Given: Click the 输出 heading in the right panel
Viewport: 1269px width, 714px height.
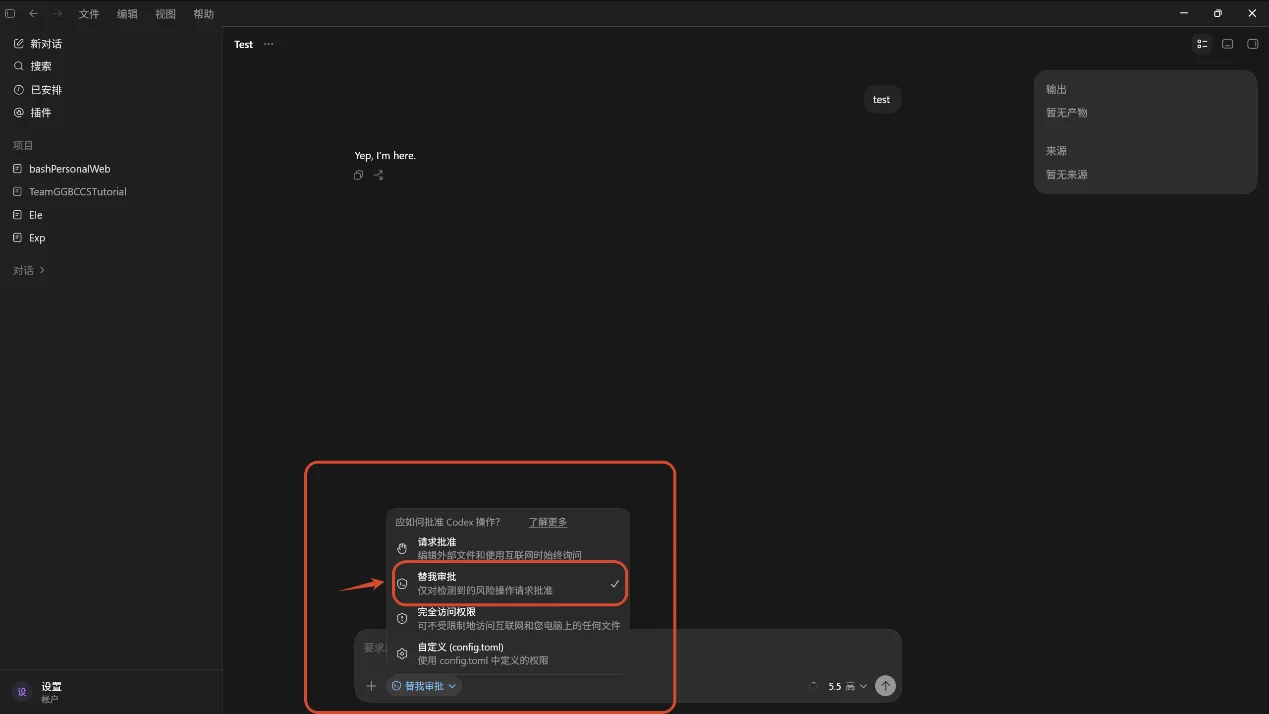Looking at the screenshot, I should pos(1056,90).
